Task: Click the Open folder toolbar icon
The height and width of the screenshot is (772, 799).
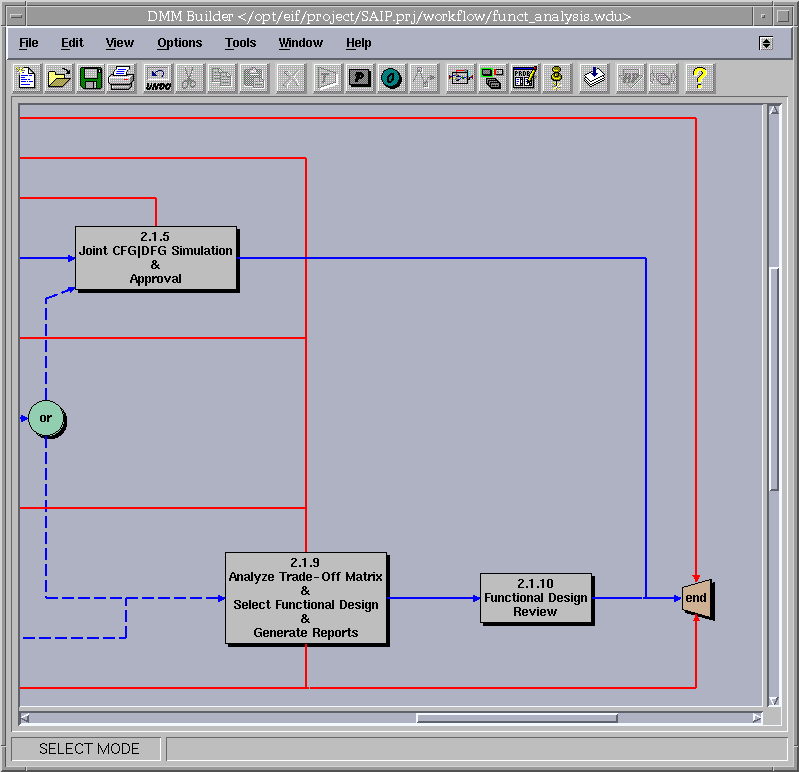Action: click(x=59, y=78)
